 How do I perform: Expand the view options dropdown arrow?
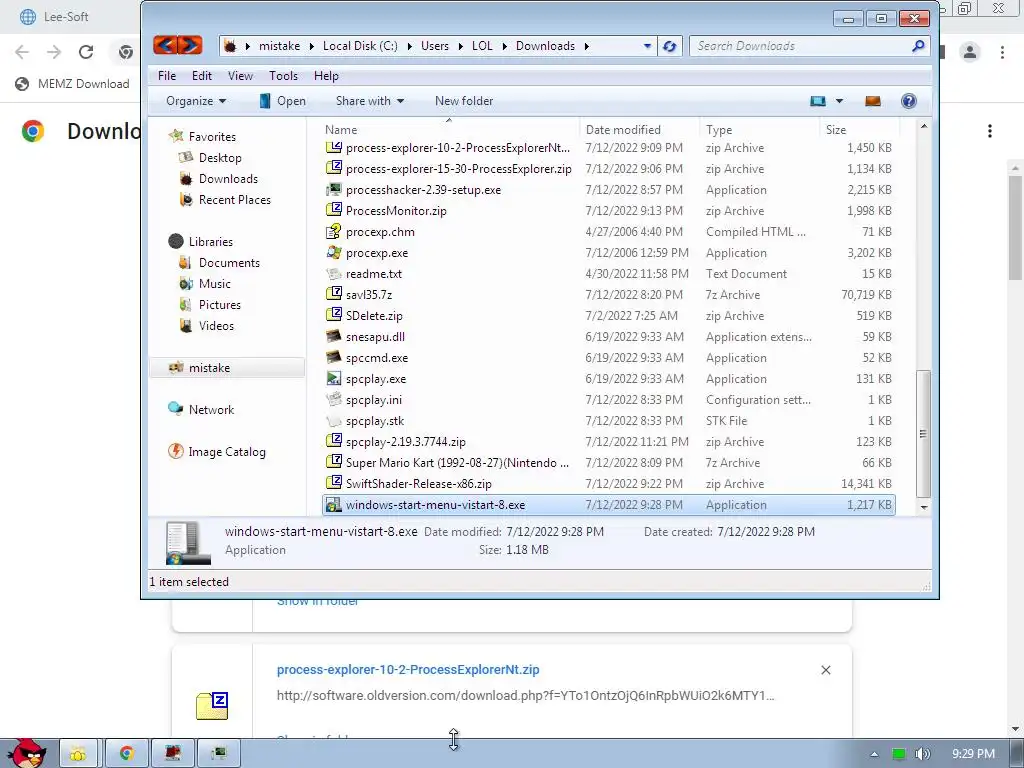pyautogui.click(x=839, y=101)
